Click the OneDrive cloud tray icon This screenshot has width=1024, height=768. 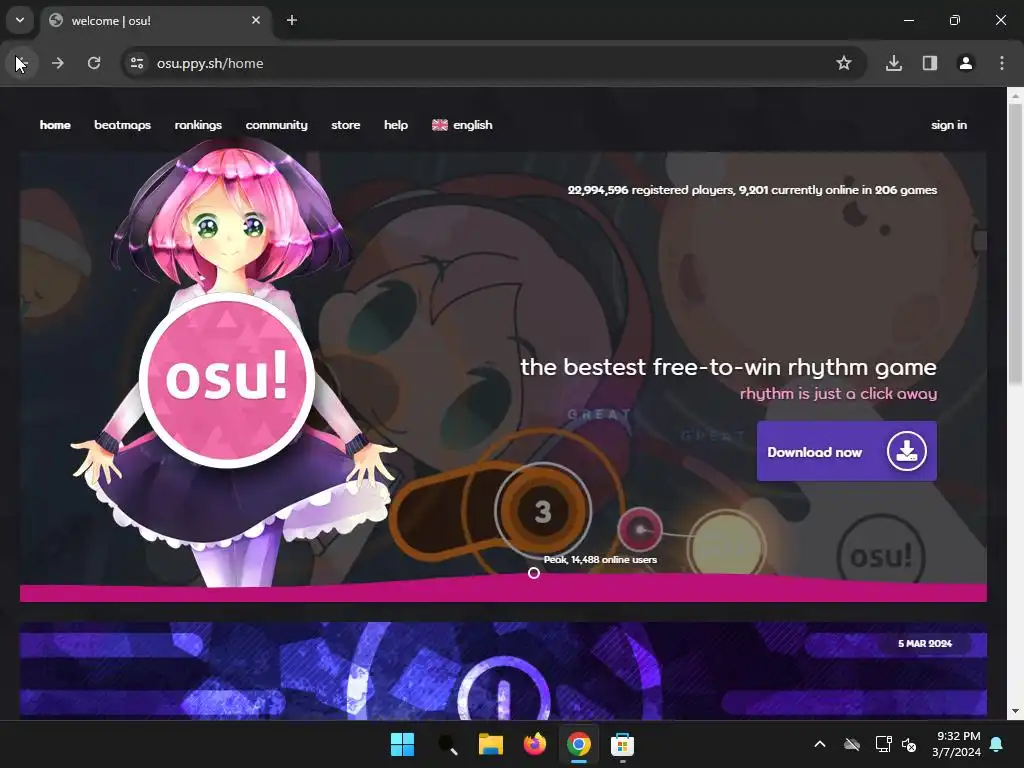point(852,744)
